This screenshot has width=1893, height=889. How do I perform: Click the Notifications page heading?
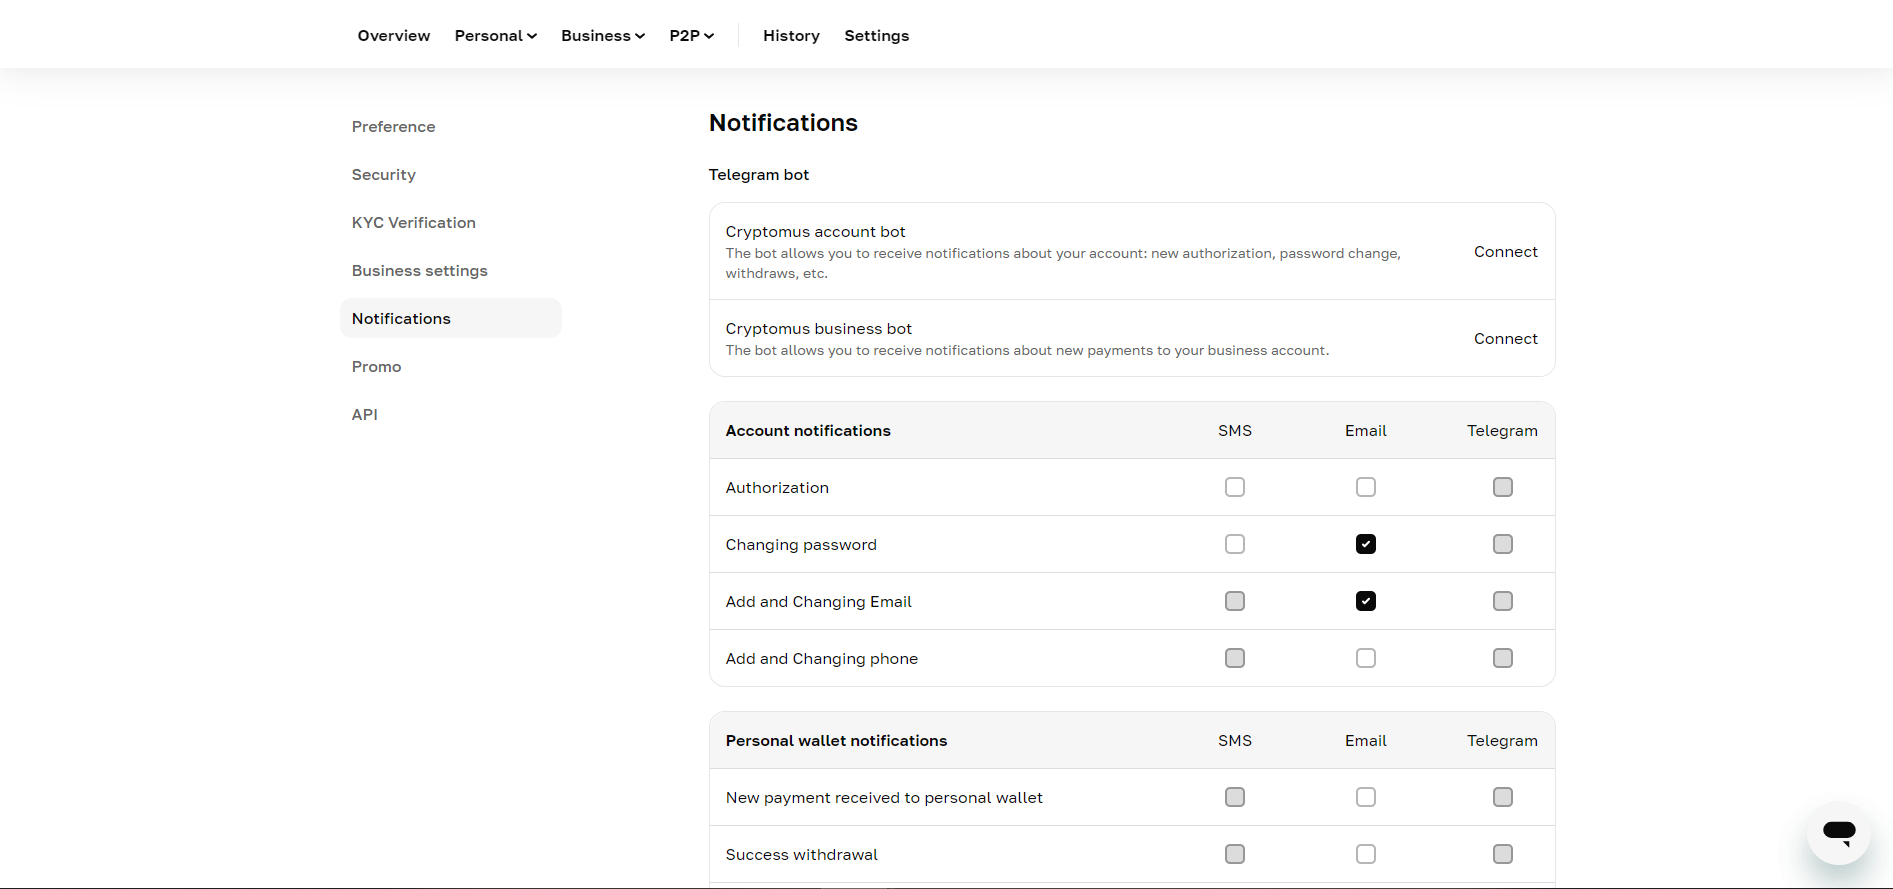click(783, 123)
